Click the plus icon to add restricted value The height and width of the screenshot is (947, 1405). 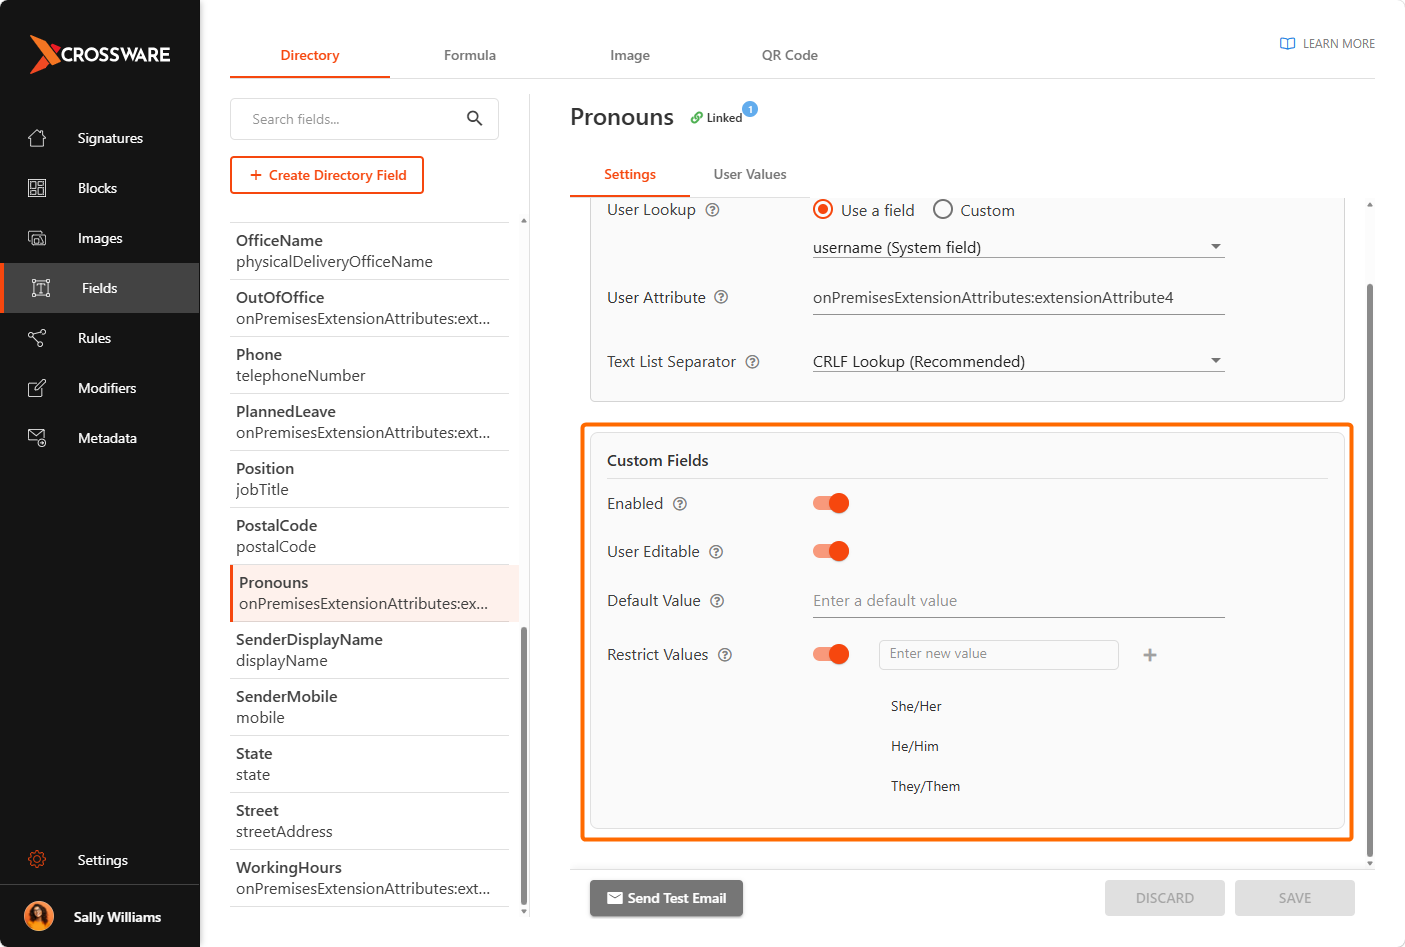pos(1150,655)
